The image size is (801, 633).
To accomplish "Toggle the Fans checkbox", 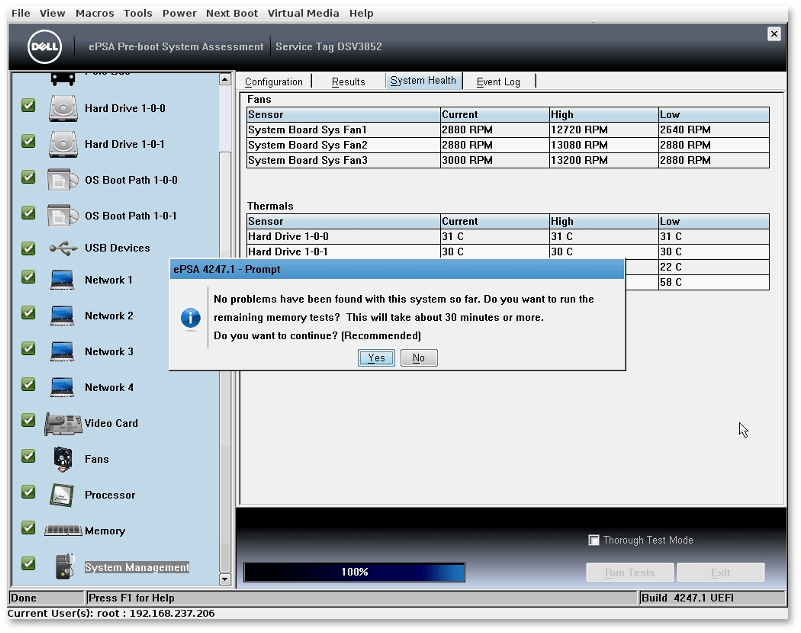I will 29,456.
